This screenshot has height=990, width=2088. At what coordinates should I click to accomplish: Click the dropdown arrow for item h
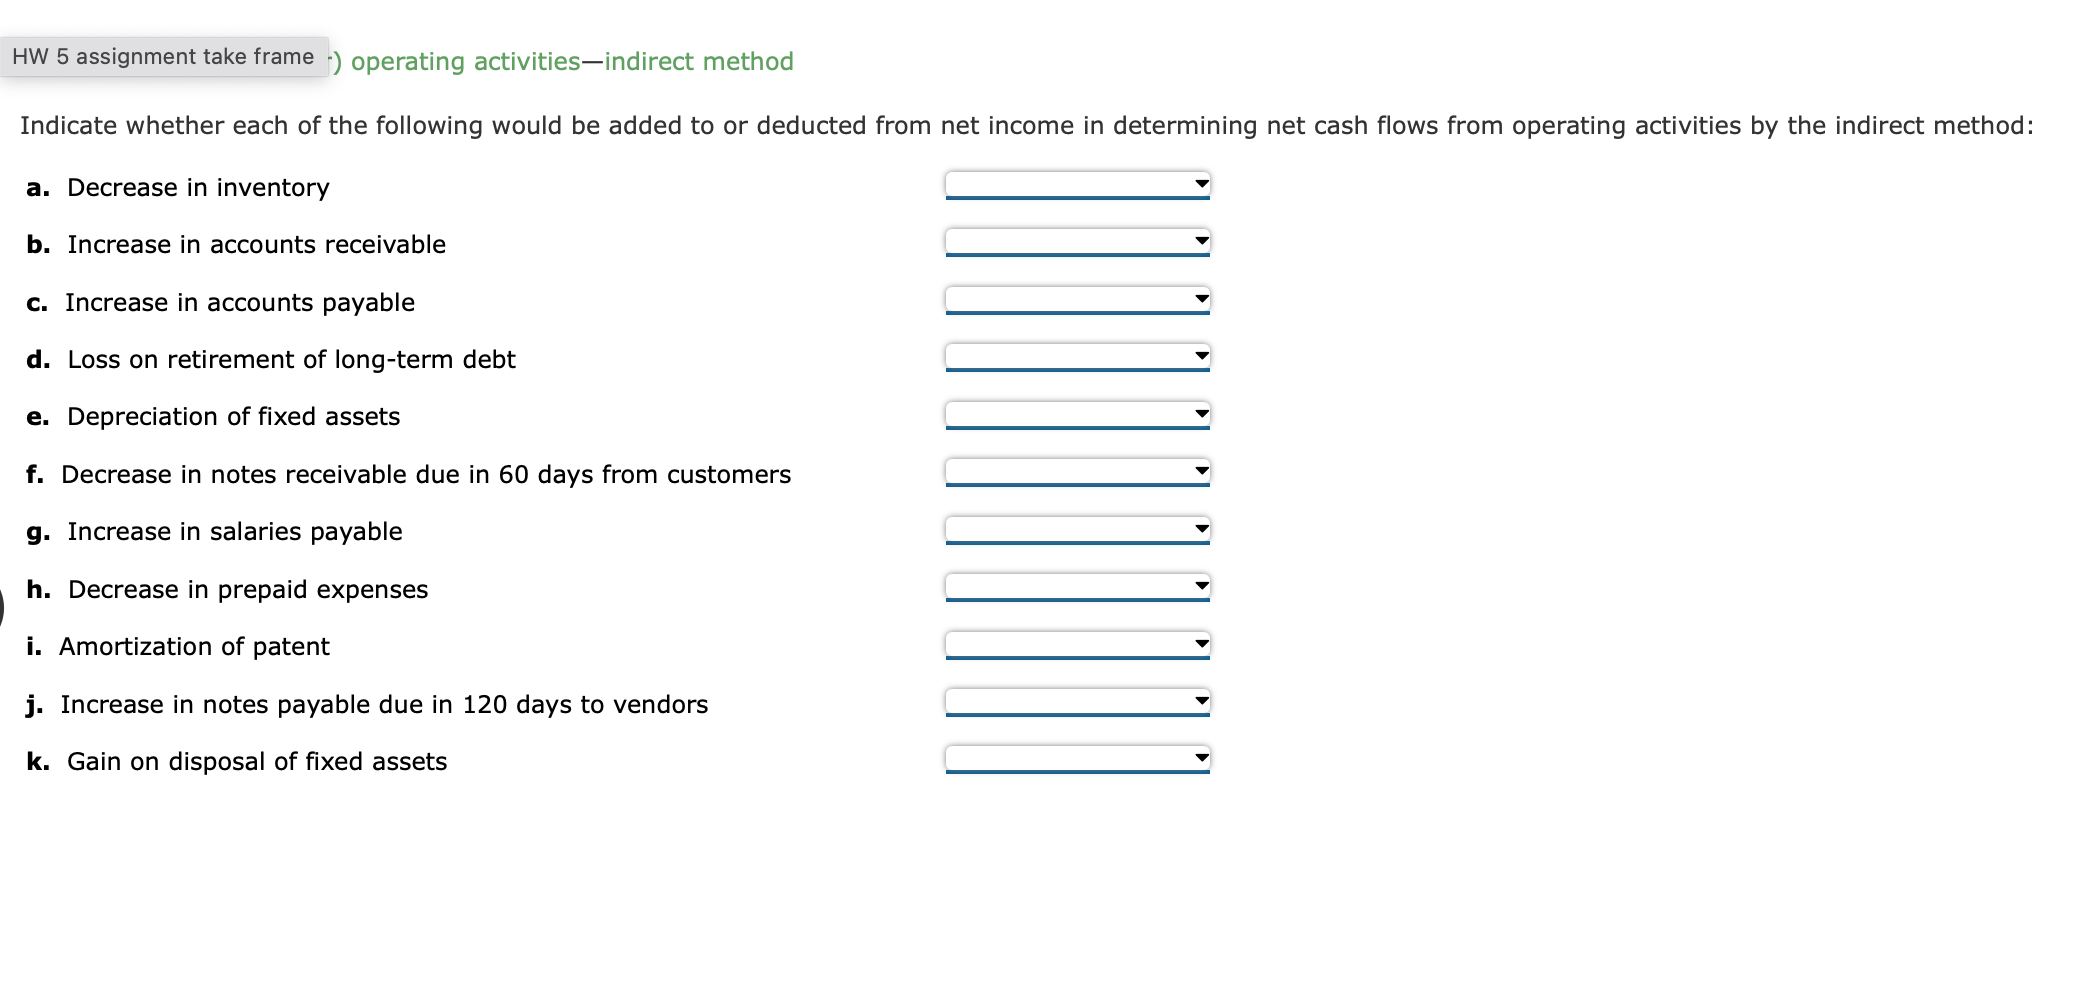pyautogui.click(x=1200, y=584)
